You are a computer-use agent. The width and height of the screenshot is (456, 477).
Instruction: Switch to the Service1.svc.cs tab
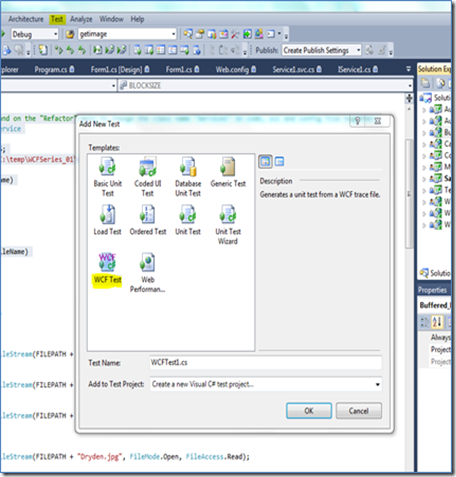(297, 69)
